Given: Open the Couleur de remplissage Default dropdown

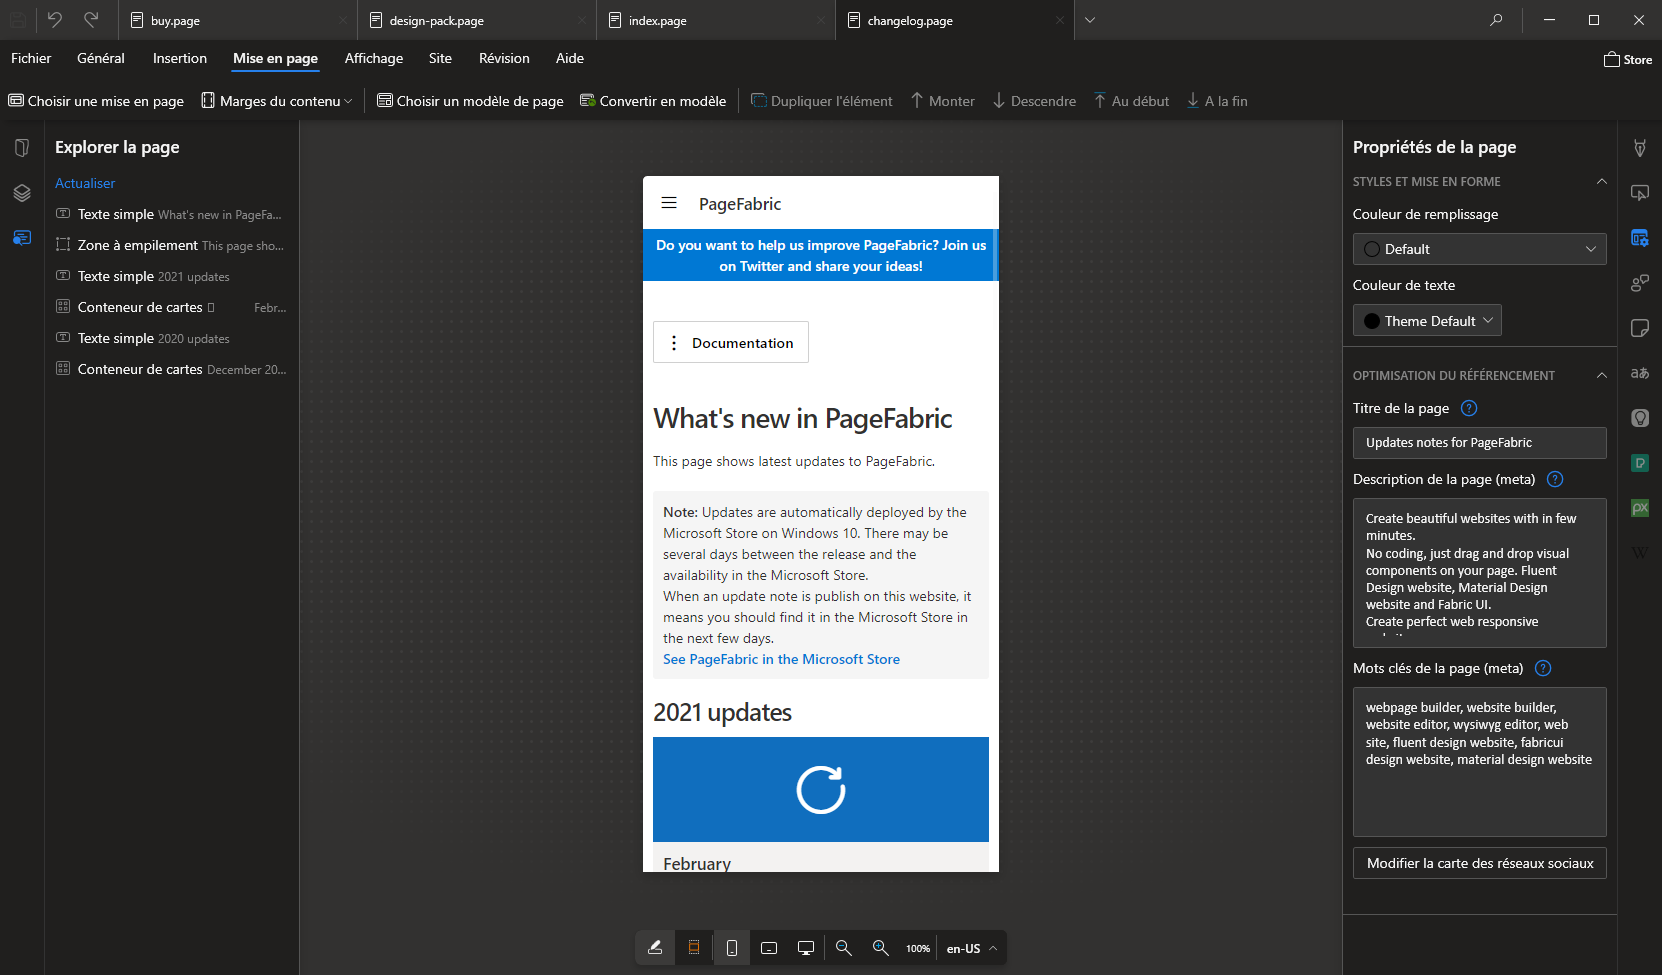Looking at the screenshot, I should (1479, 249).
